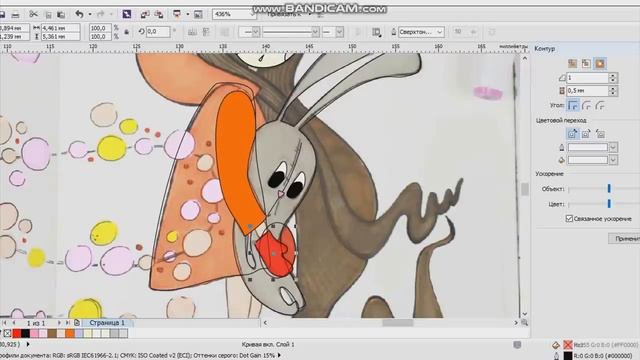Click the Copy icon in the toolbar
Screen dimensions: 640x360
pos(48,15)
